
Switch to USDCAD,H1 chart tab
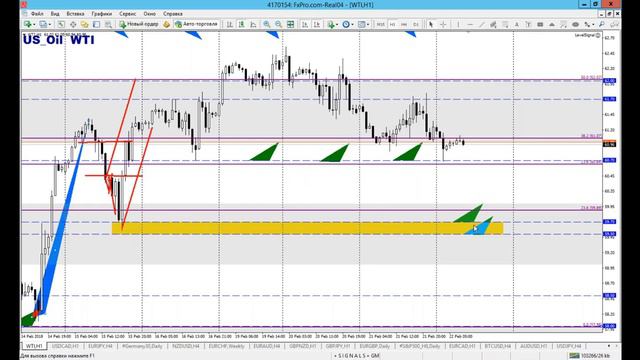click(65, 346)
